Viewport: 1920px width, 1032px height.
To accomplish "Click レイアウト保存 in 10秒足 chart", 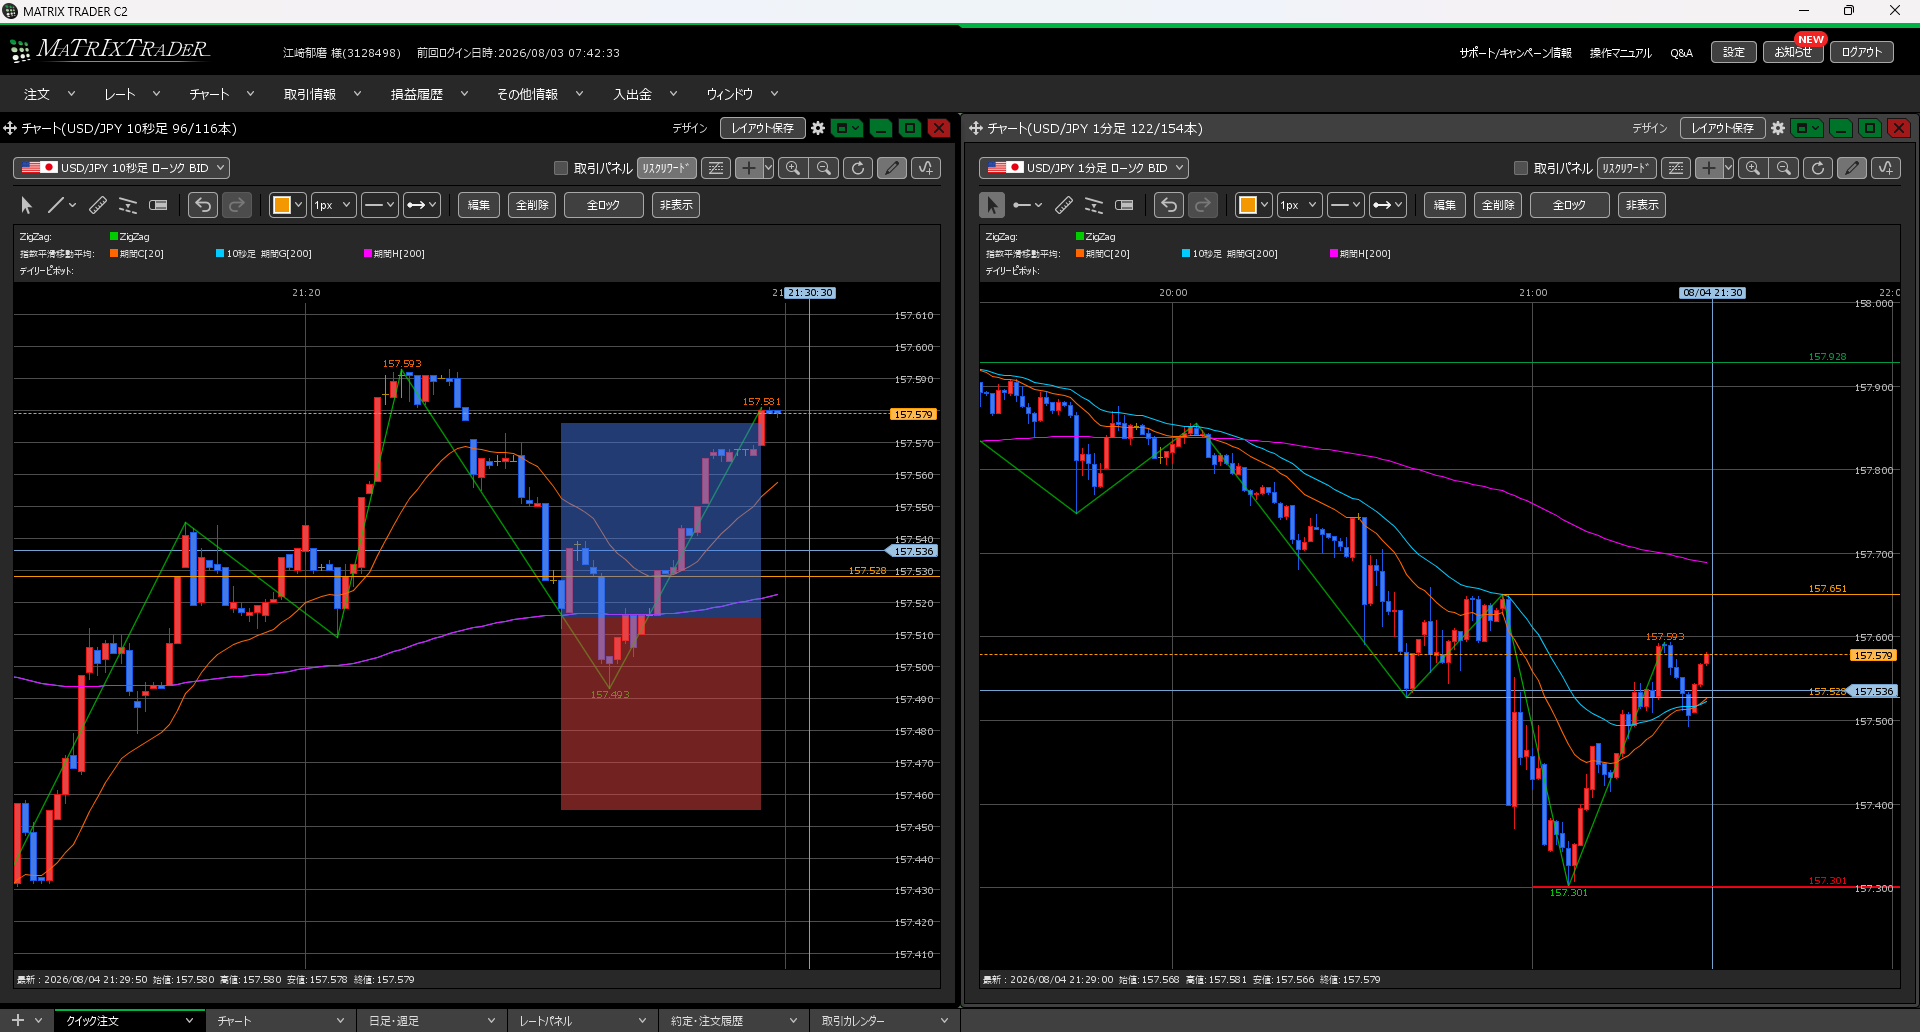I will tap(763, 128).
